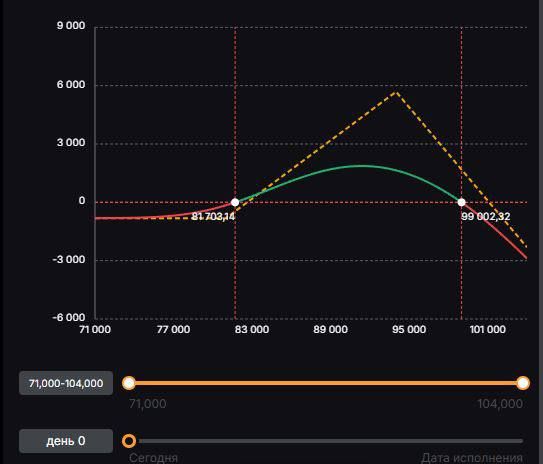Click the Сегодня label under the day slider
Screen dimensions: 543x464
coord(153,458)
